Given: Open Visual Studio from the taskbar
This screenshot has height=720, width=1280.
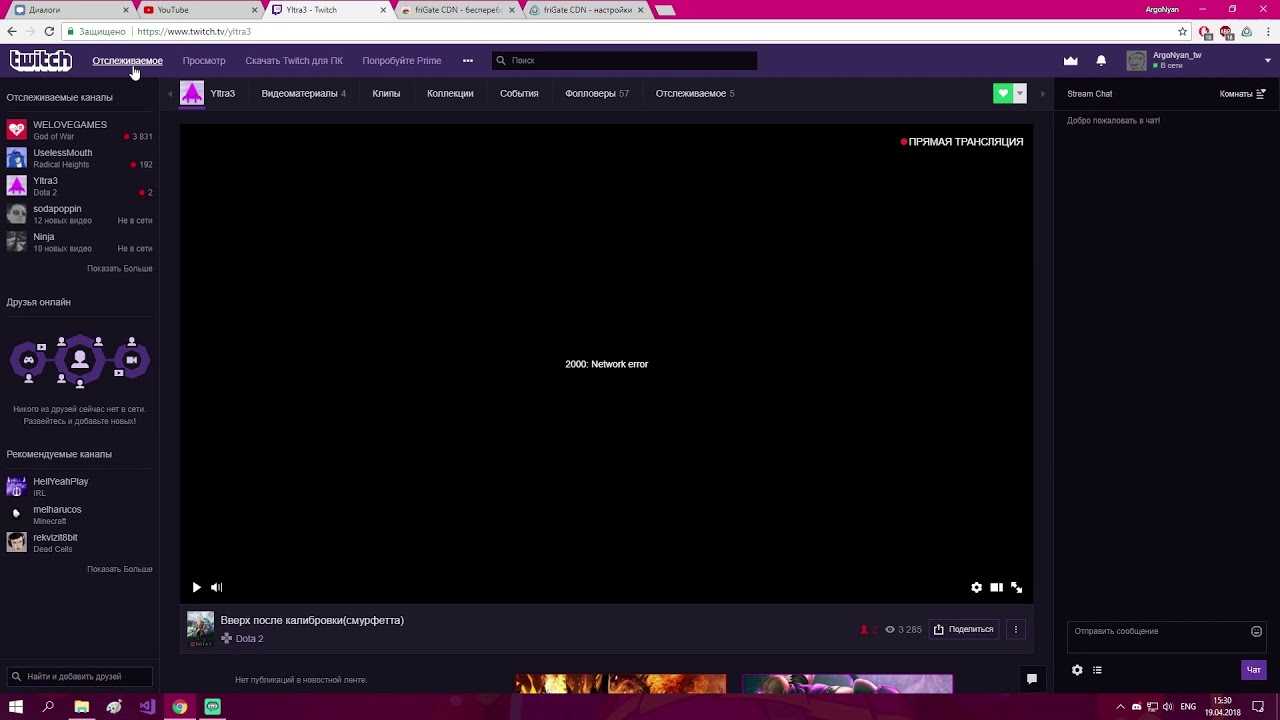Looking at the screenshot, I should click(x=147, y=707).
